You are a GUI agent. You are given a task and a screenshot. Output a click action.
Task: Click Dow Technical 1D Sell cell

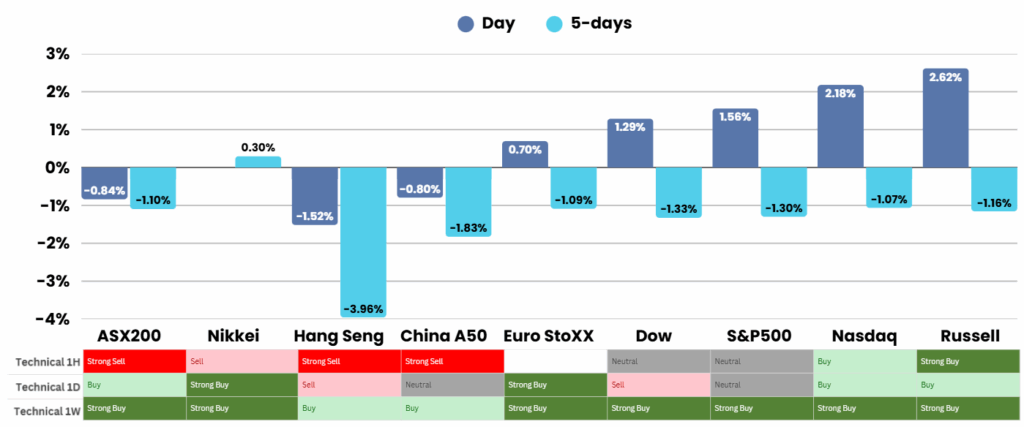pyautogui.click(x=659, y=384)
